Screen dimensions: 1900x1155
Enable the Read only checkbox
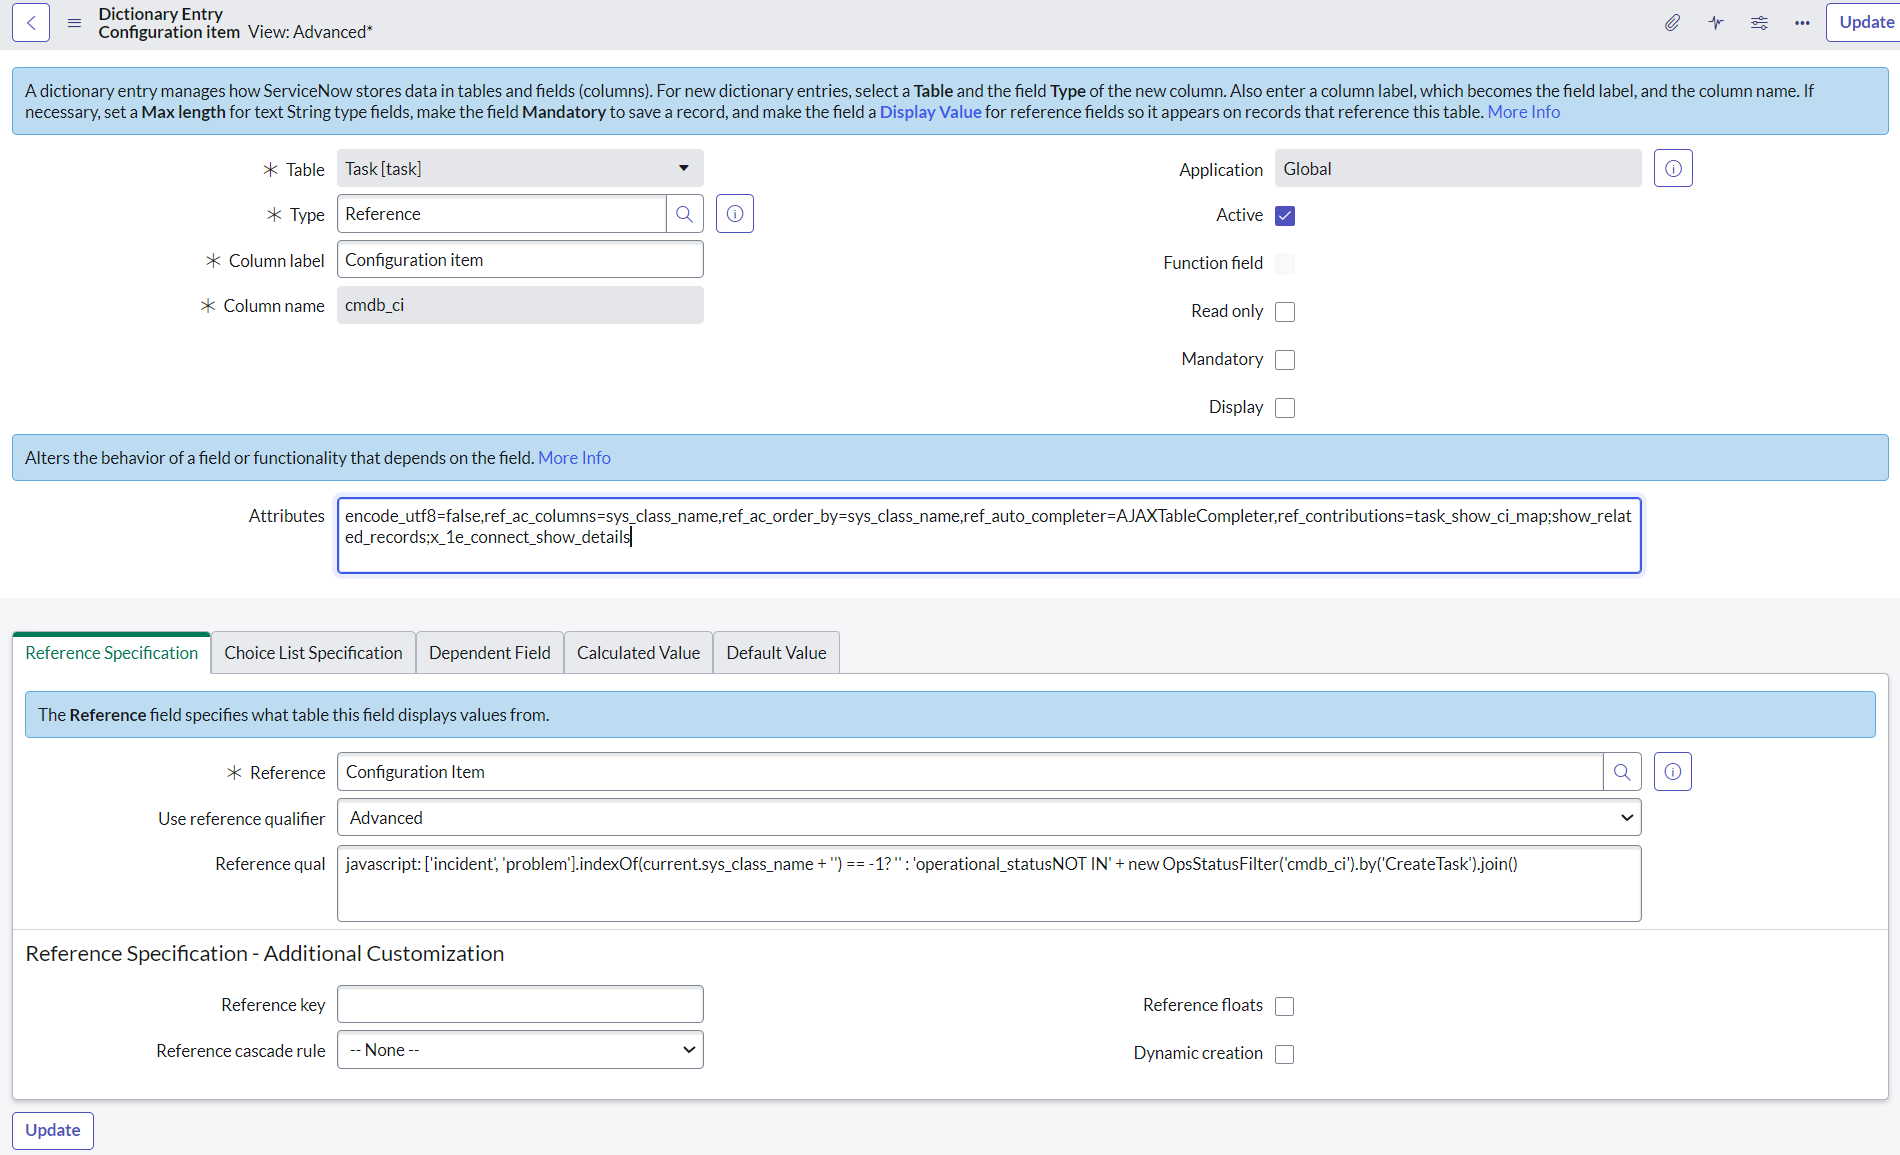(1285, 312)
